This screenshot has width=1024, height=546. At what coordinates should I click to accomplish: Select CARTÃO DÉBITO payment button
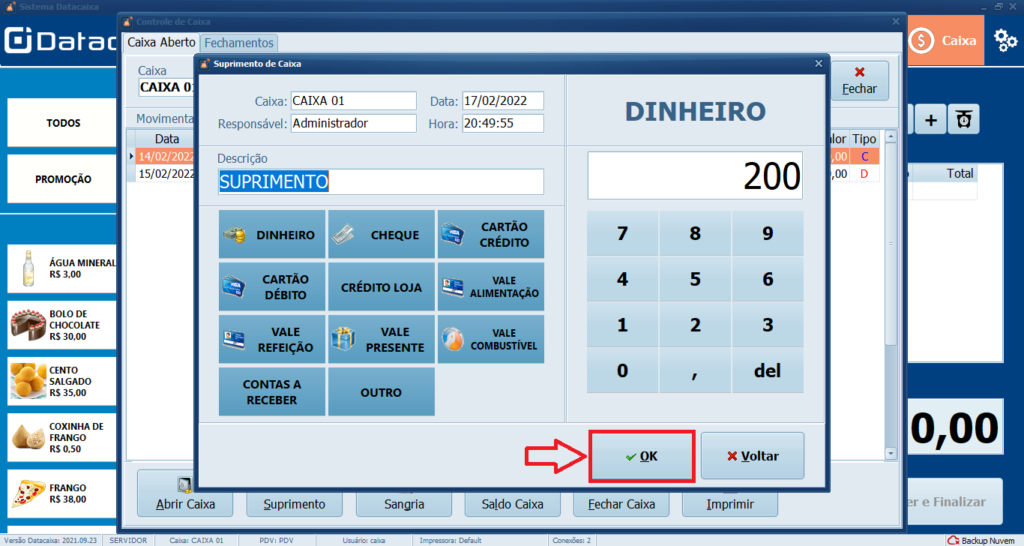(x=272, y=287)
